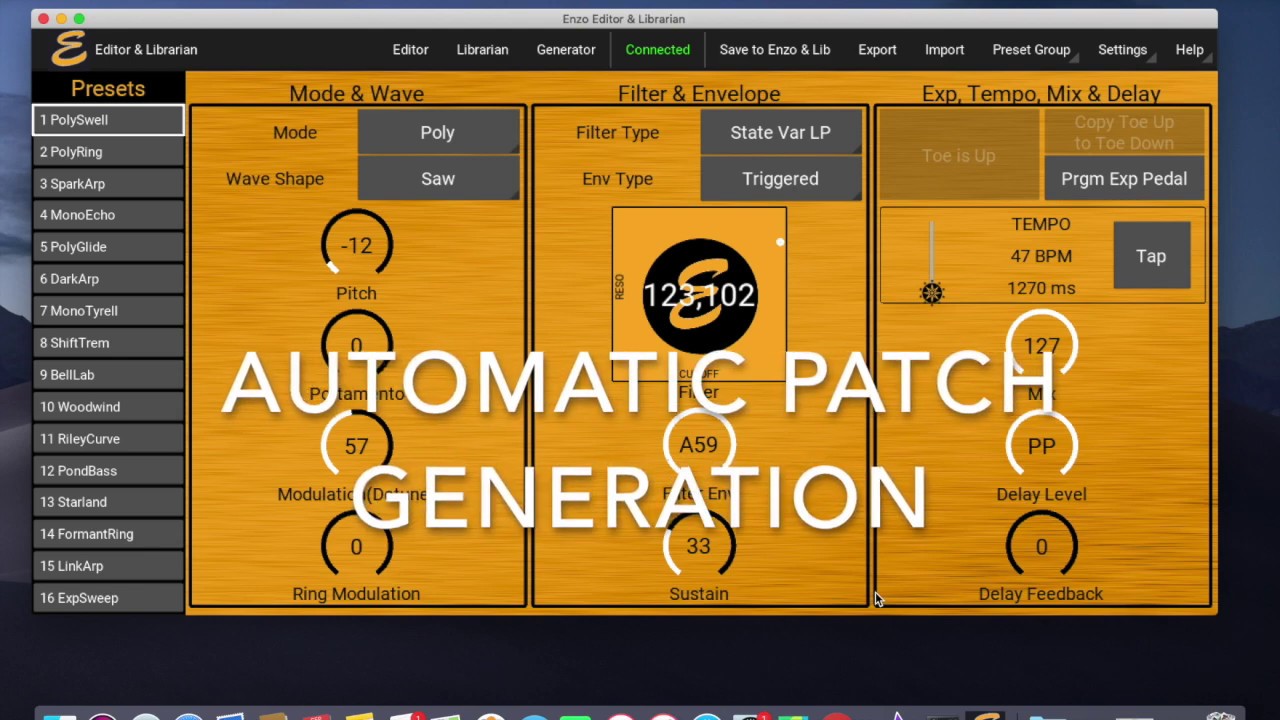Click the Delay Level knob showing PP
This screenshot has width=1280, height=720.
click(1041, 446)
